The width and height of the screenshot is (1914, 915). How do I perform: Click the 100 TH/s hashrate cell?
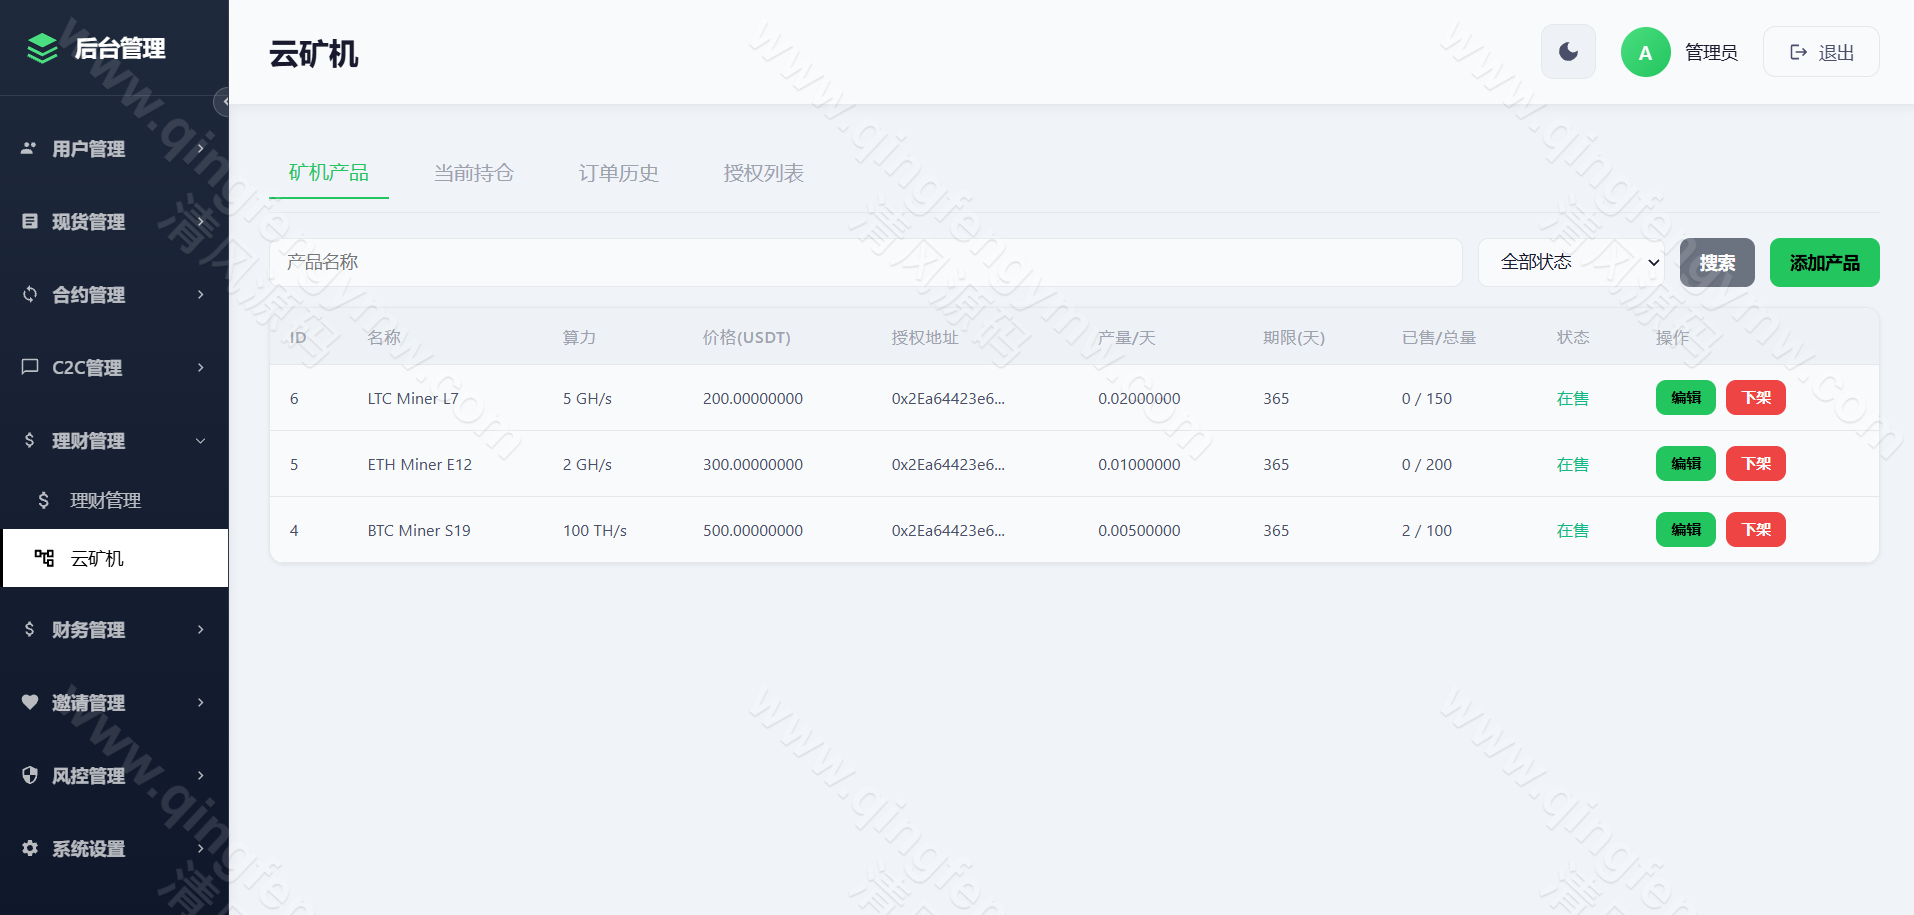point(595,530)
